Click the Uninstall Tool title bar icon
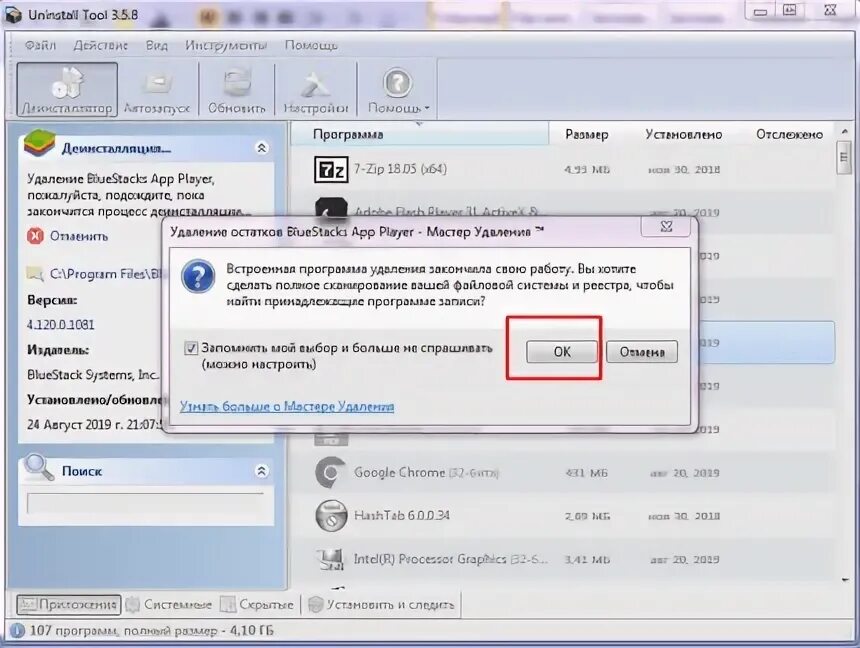The height and width of the screenshot is (648, 860). point(12,14)
